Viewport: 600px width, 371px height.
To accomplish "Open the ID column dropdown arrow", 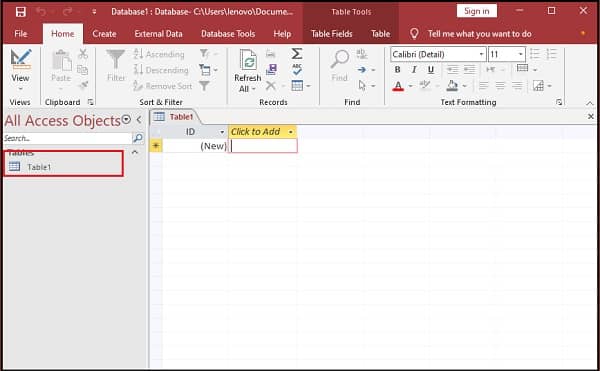I will pos(222,132).
